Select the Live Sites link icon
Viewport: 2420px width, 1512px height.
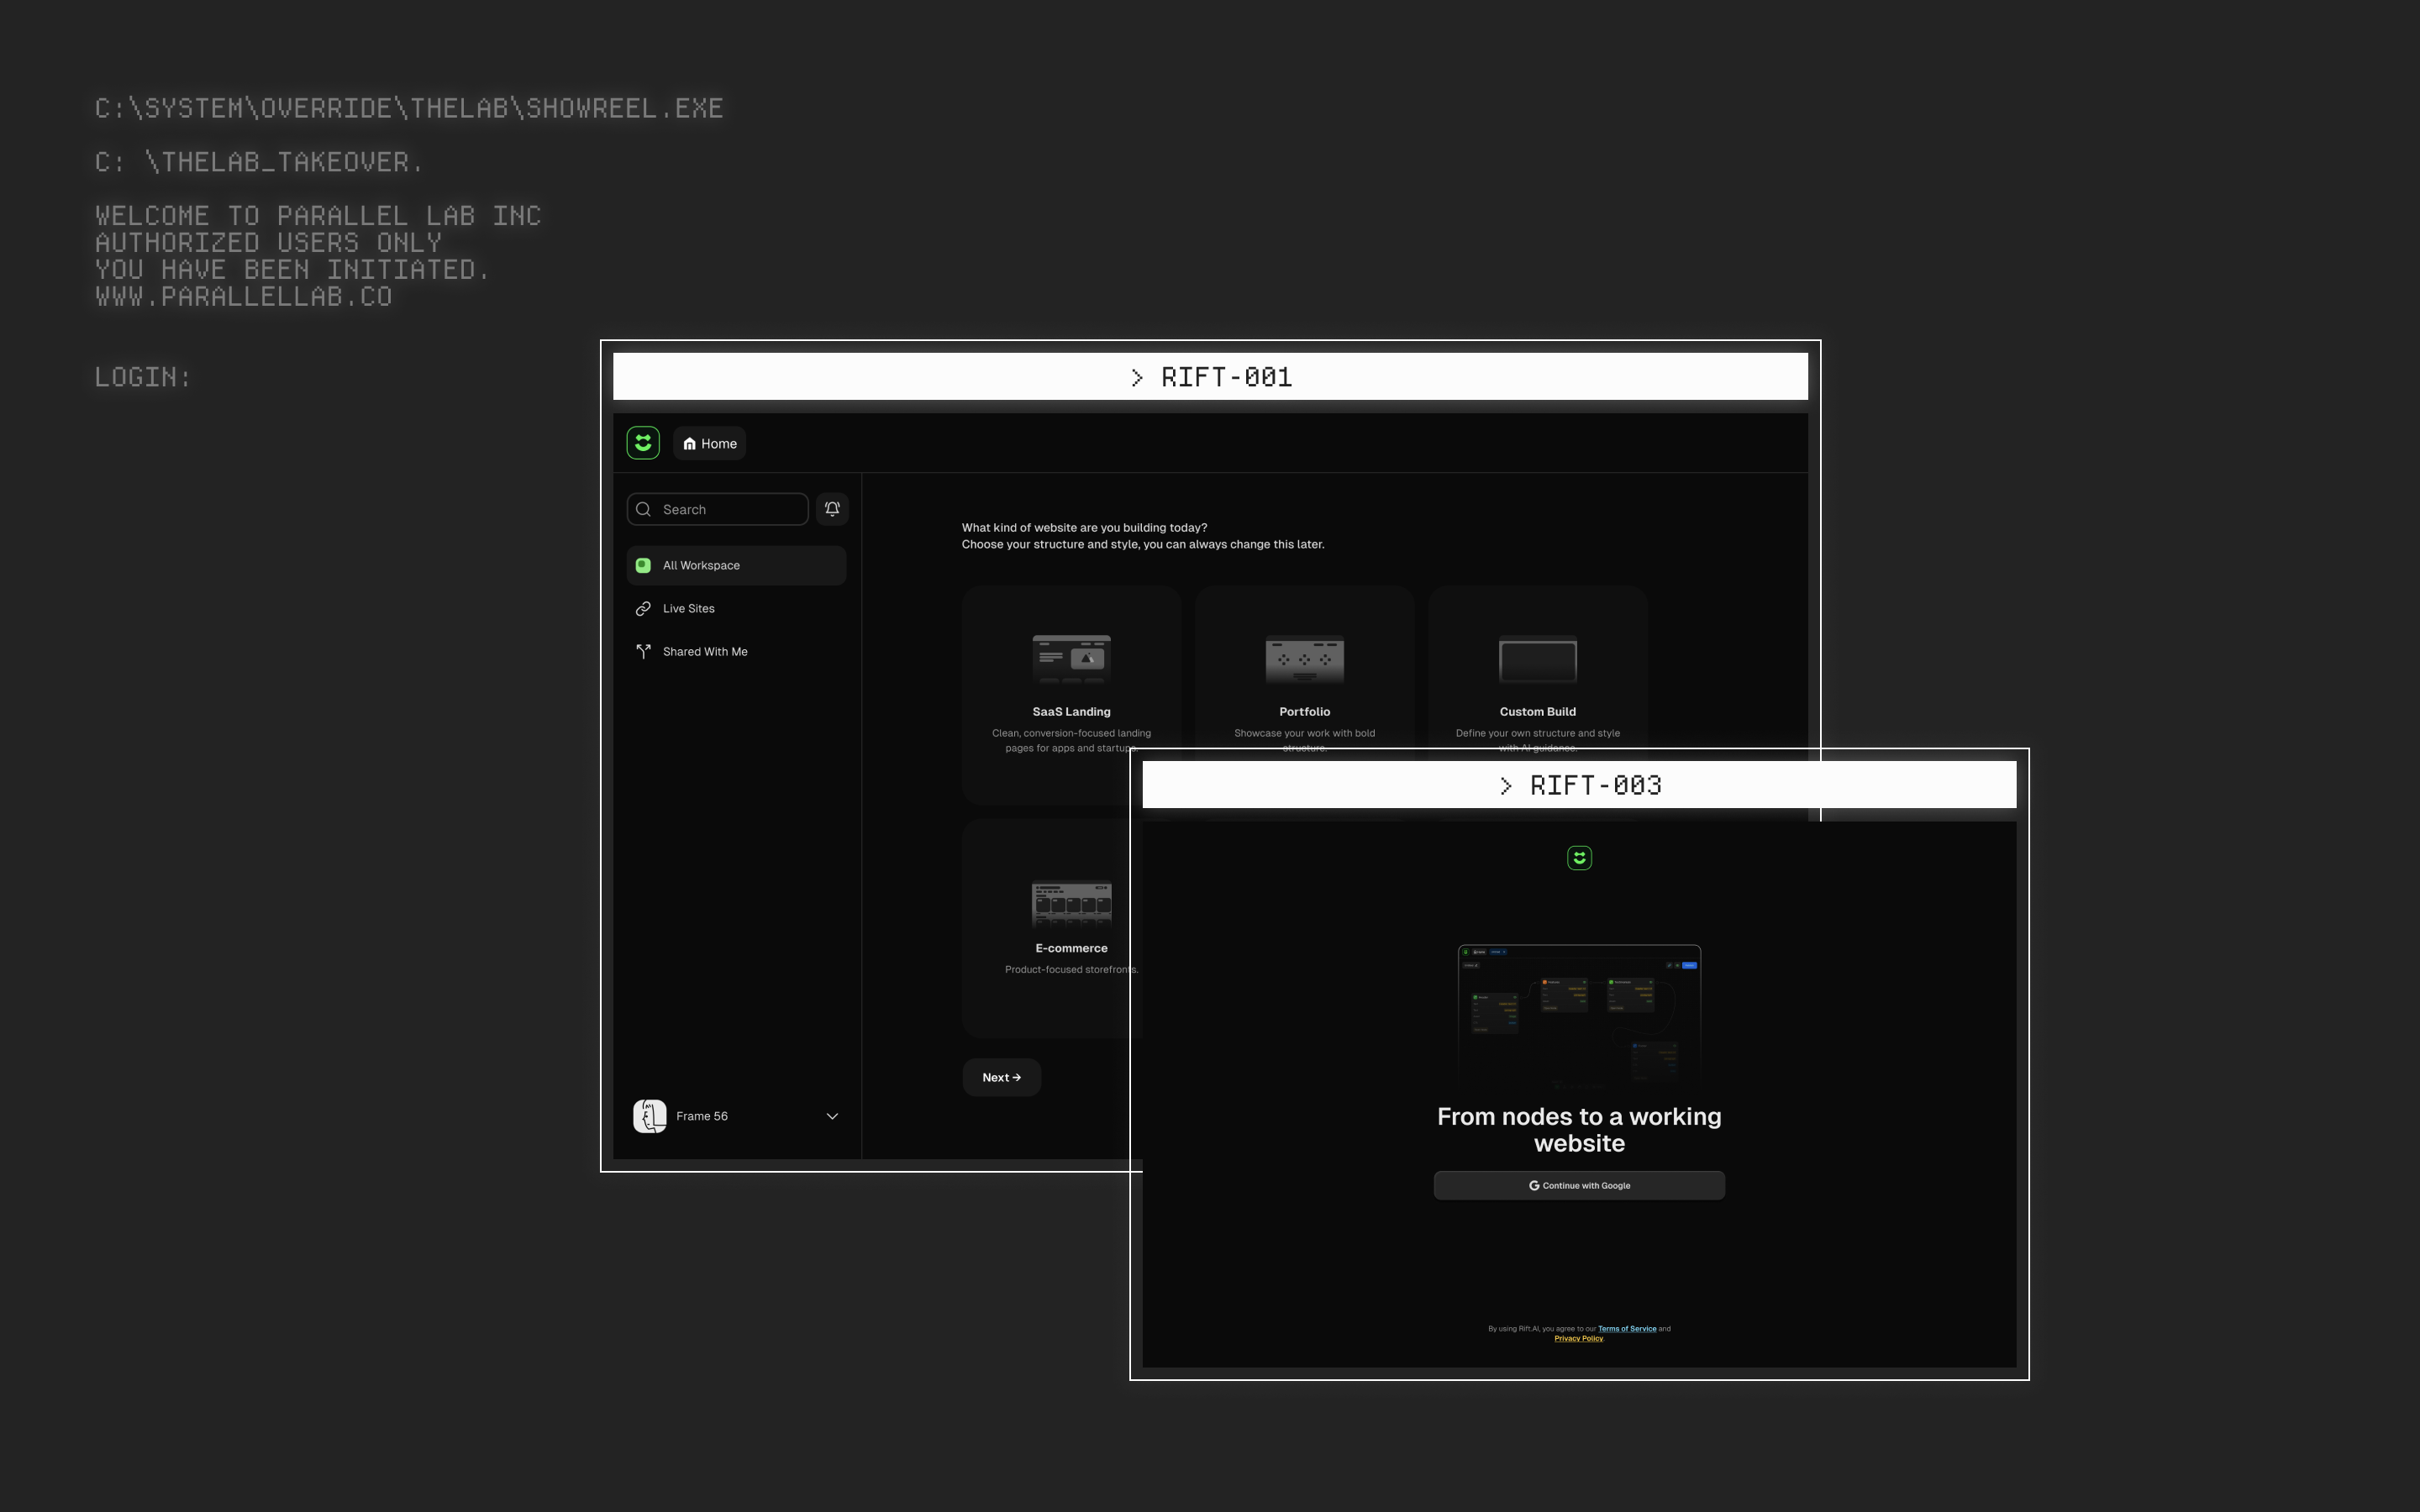[644, 608]
